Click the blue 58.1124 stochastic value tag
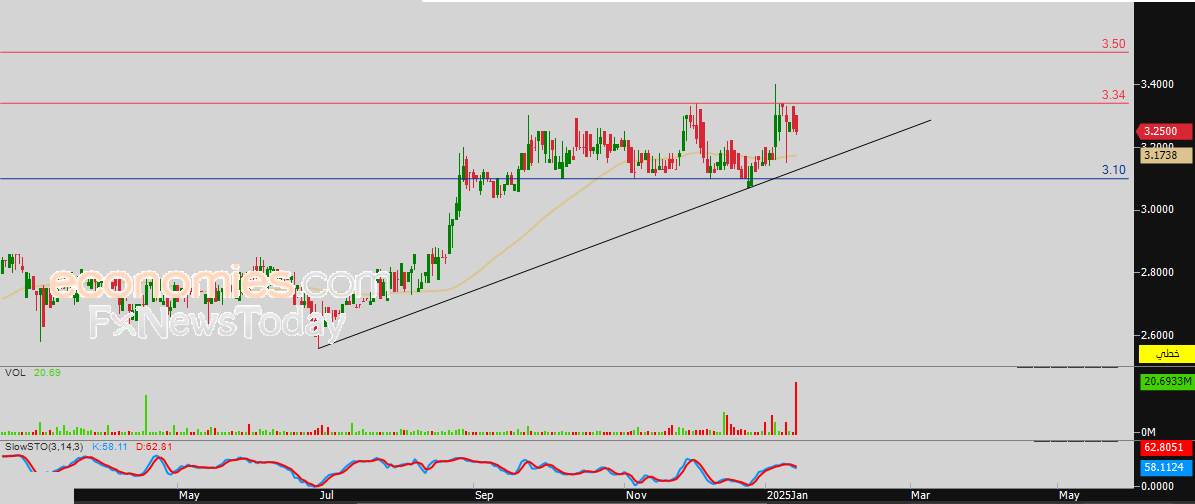1195x504 pixels. [x=1166, y=467]
